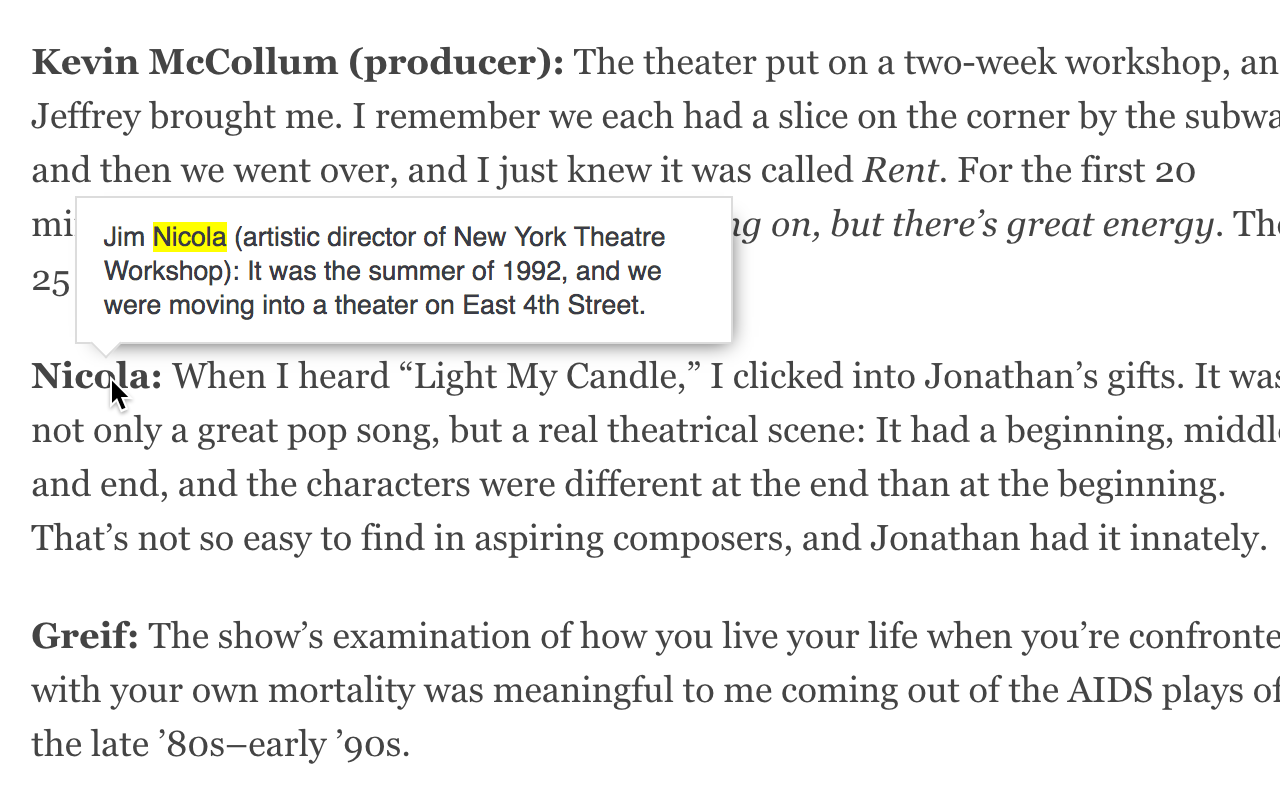Click the bold "Greif:" speaker label
Screen dimensions: 1280x800
[x=88, y=636]
